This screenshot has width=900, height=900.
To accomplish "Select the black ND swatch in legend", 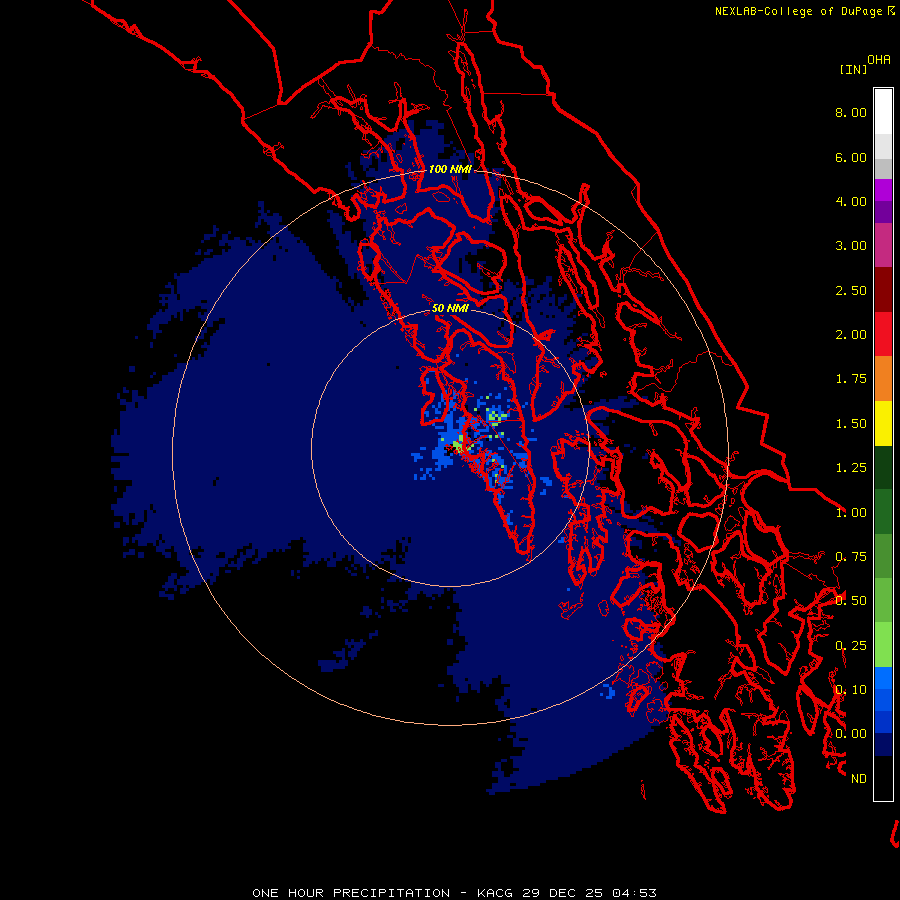I will (x=883, y=778).
